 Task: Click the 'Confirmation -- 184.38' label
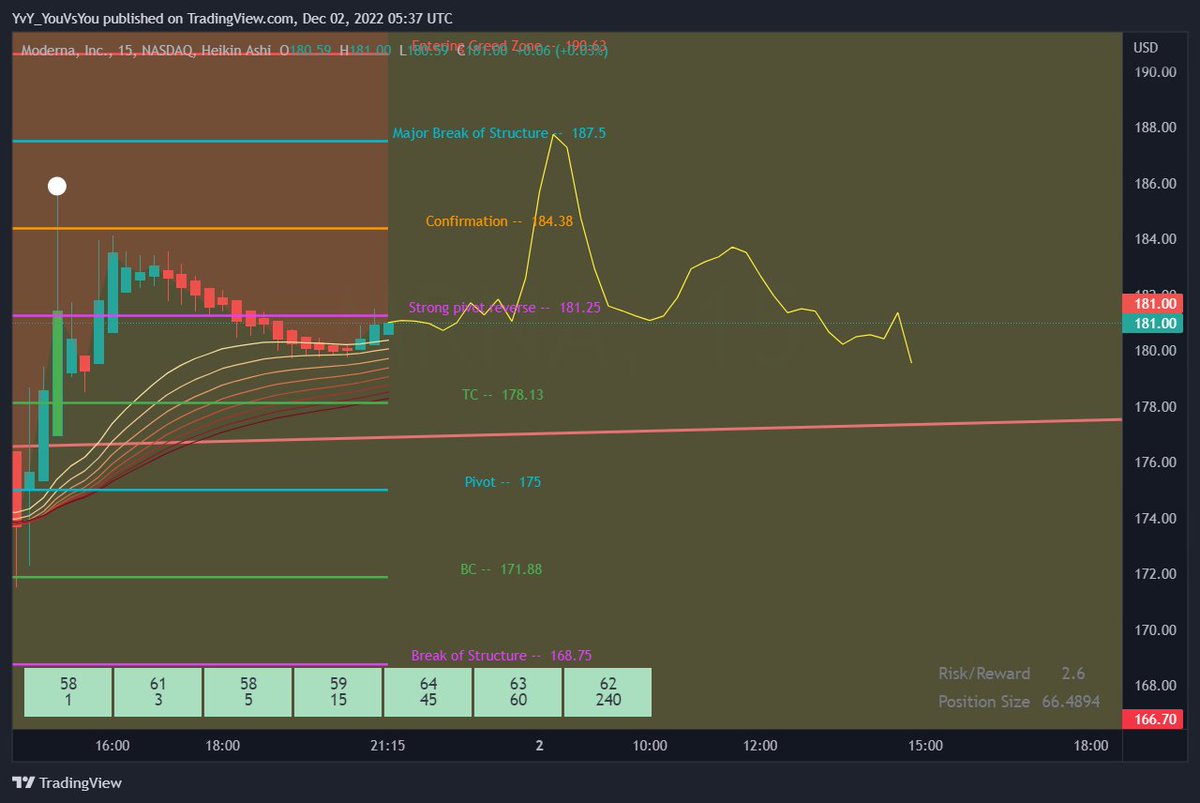tap(499, 221)
